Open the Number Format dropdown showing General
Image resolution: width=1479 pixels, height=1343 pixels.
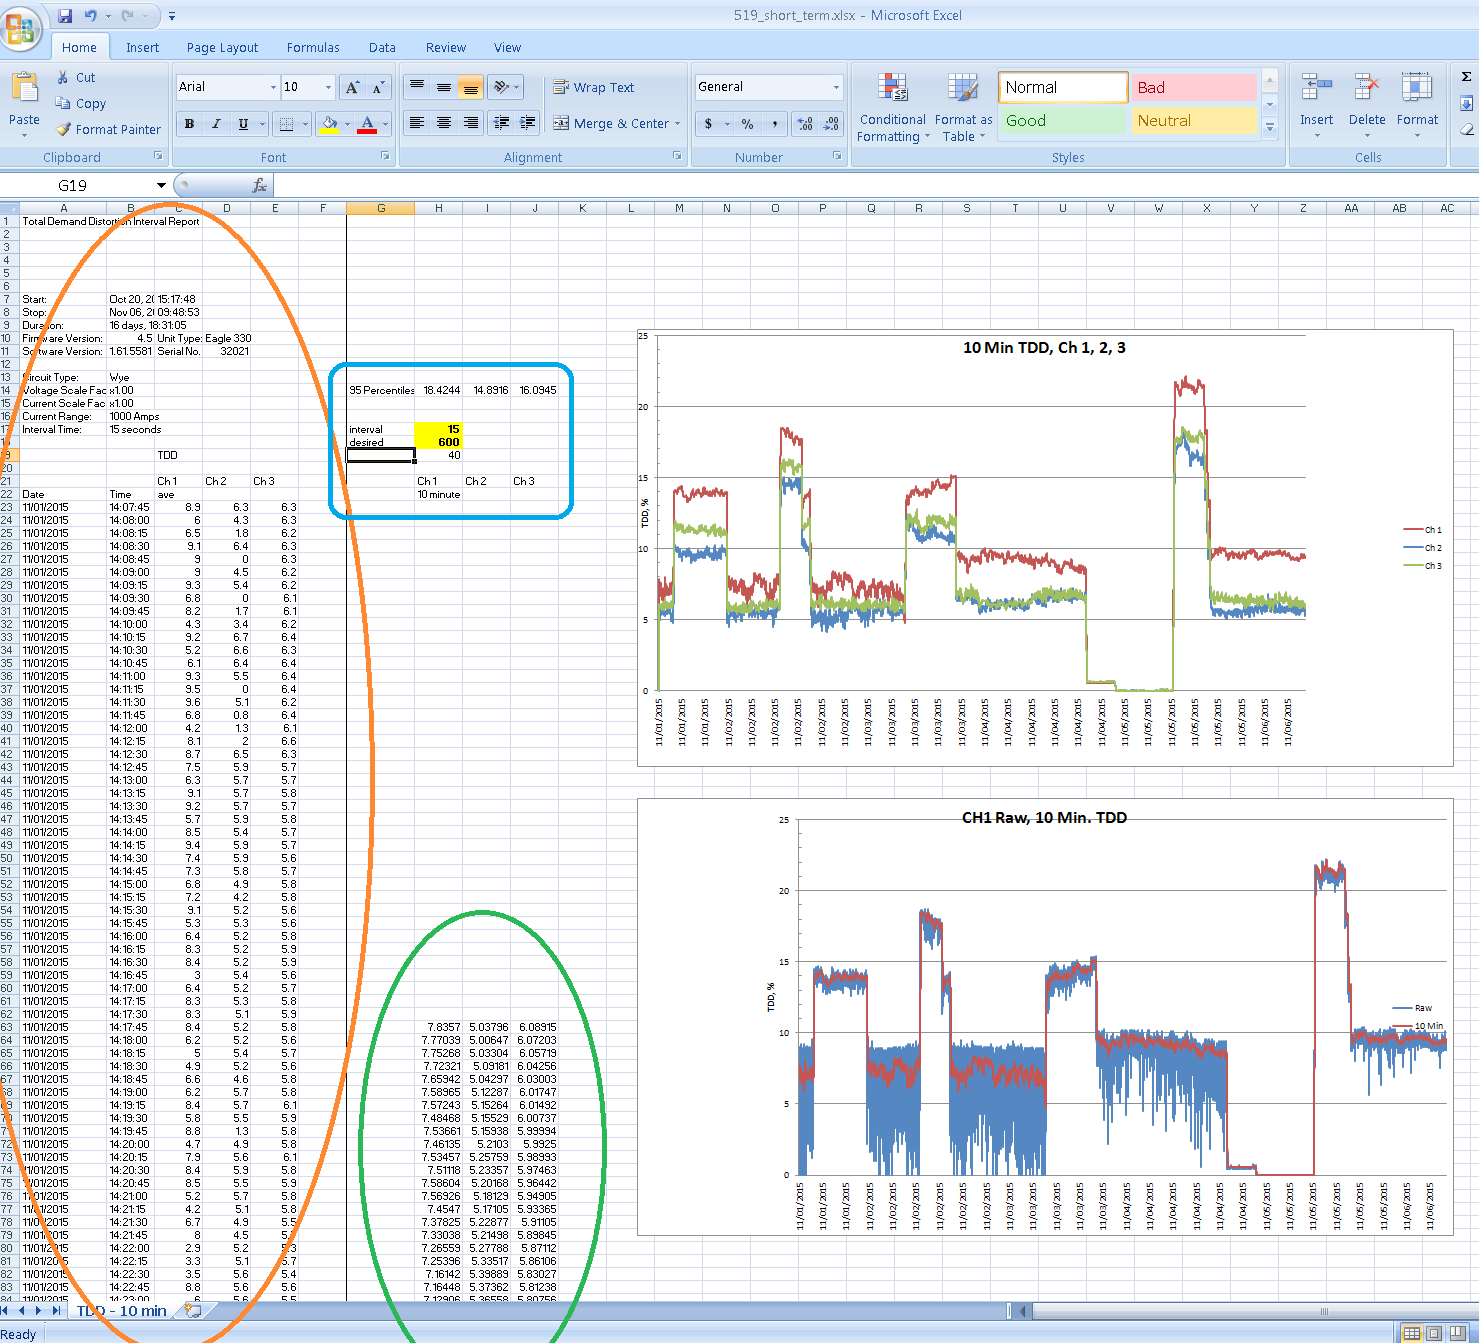click(x=834, y=86)
